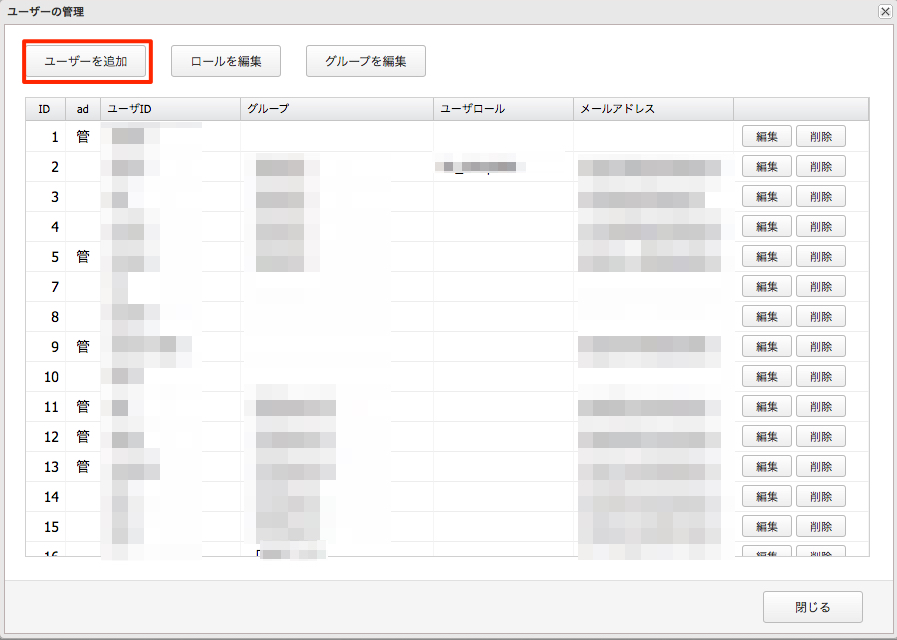Image resolution: width=897 pixels, height=640 pixels.
Task: Click the ユーザID column header
Action: pos(170,109)
